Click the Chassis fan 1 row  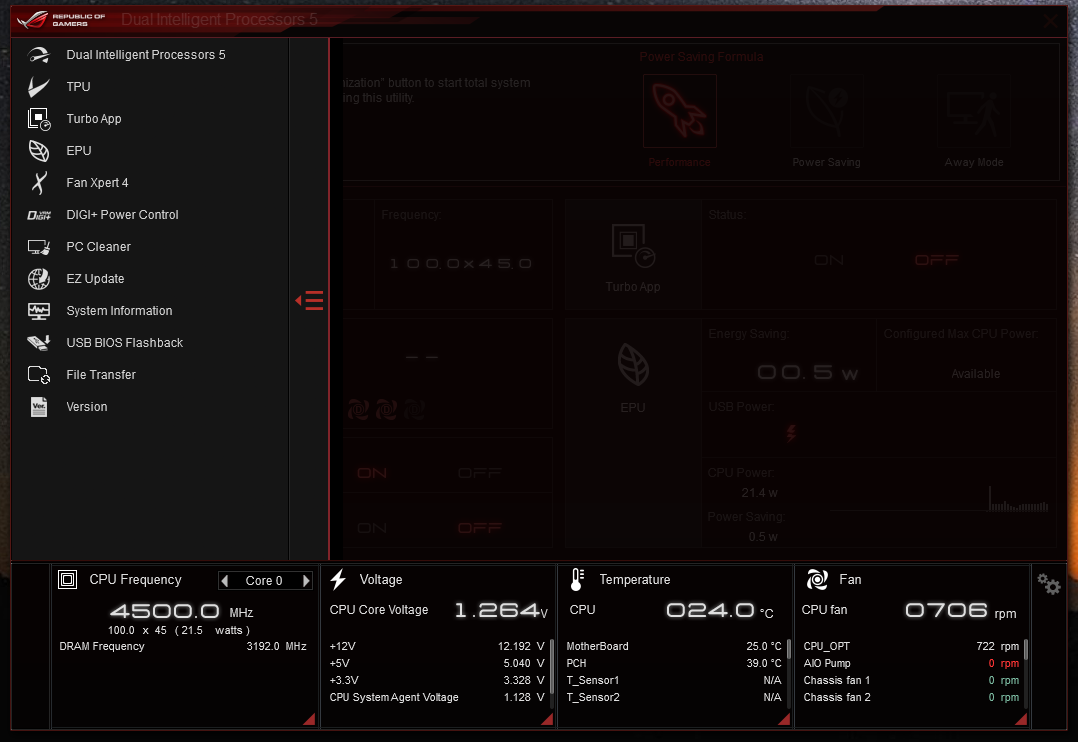point(911,681)
